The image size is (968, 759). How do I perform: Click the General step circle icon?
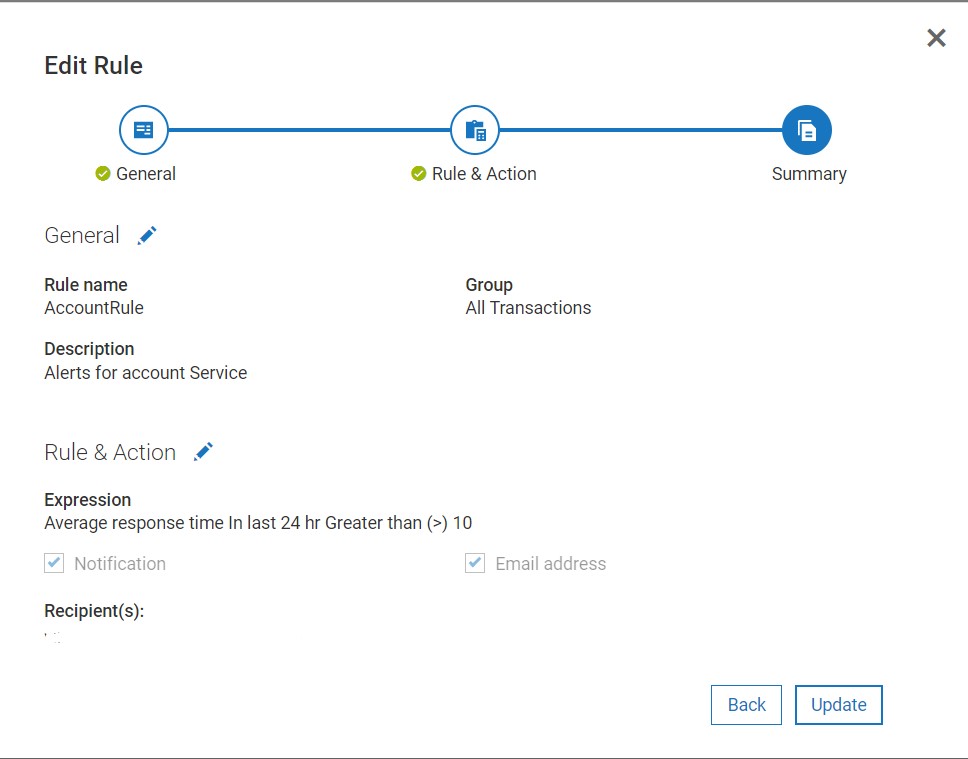click(x=144, y=130)
